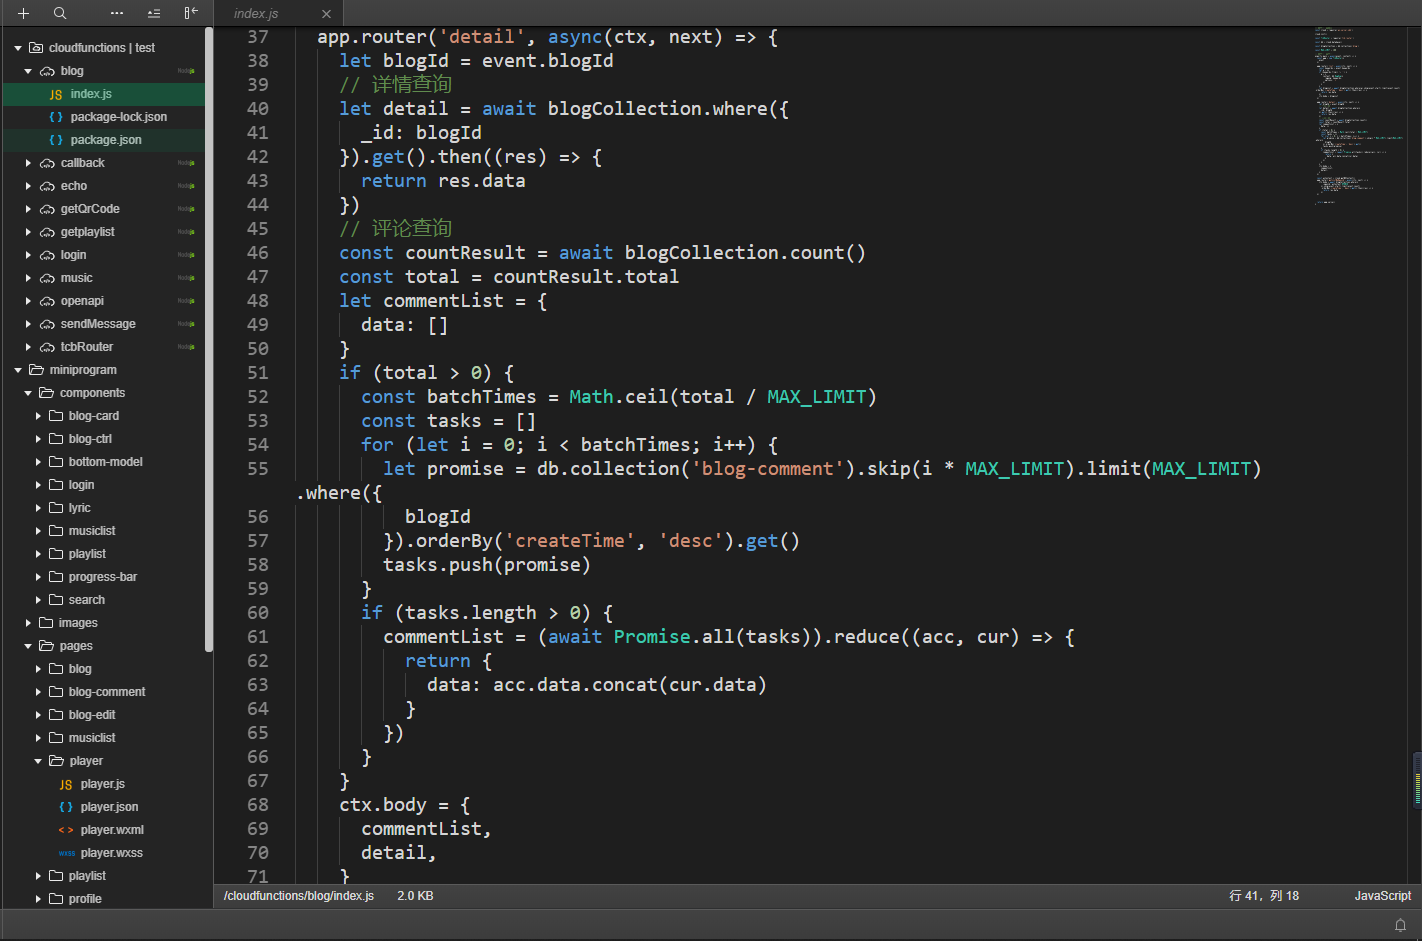The height and width of the screenshot is (941, 1422).
Task: Click the 2.0 KB file size label
Action: 415,896
